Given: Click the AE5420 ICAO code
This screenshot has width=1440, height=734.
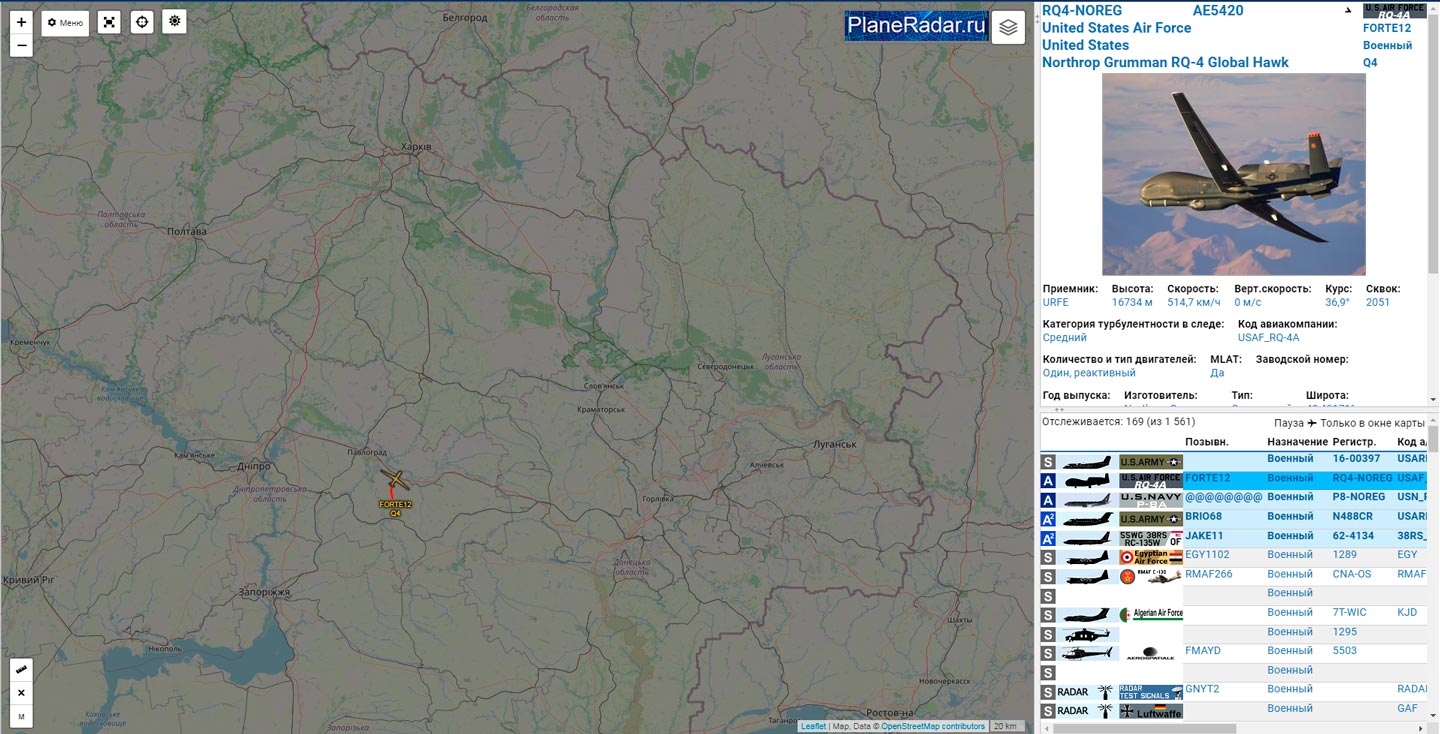Looking at the screenshot, I should pos(1218,10).
